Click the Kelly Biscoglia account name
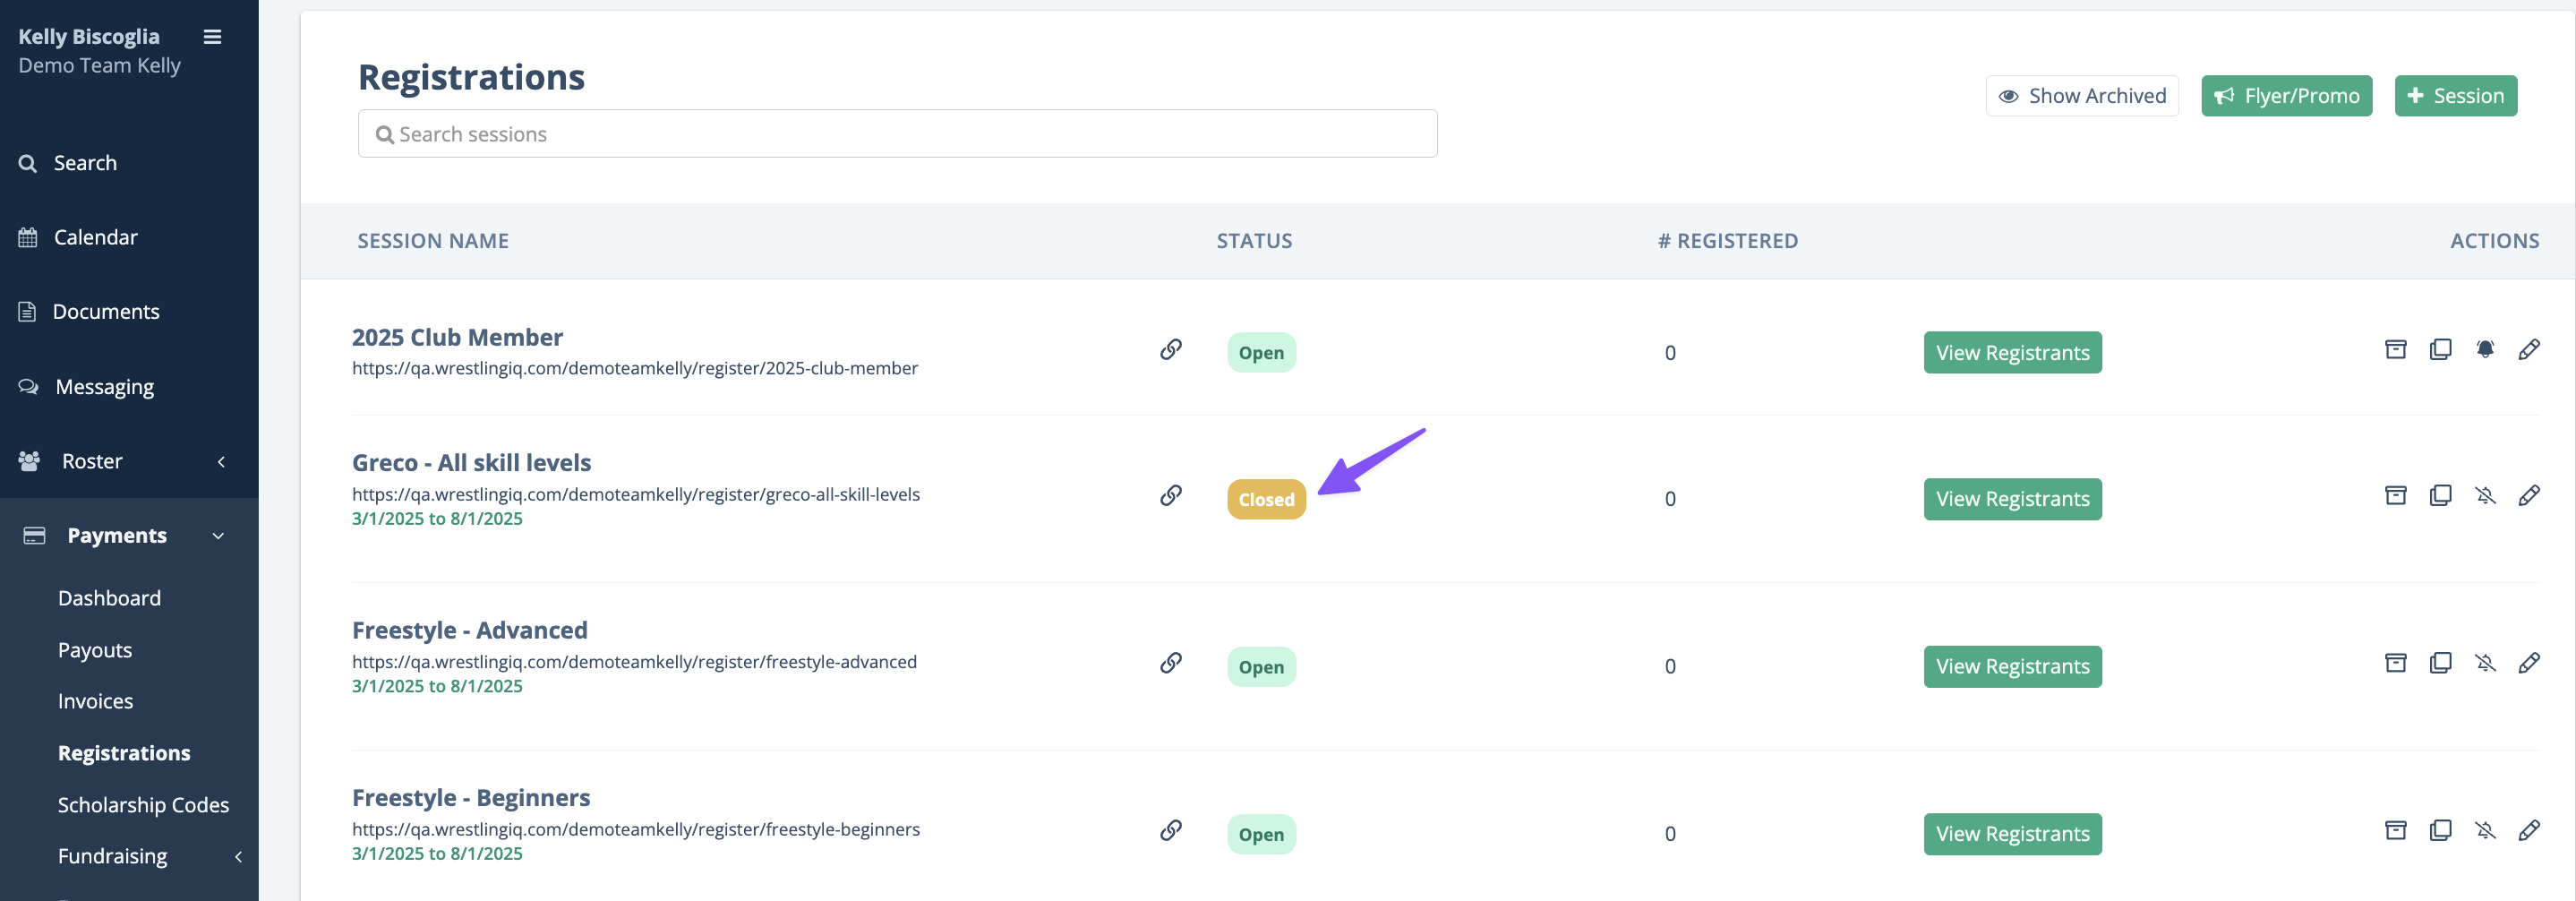 pos(89,37)
